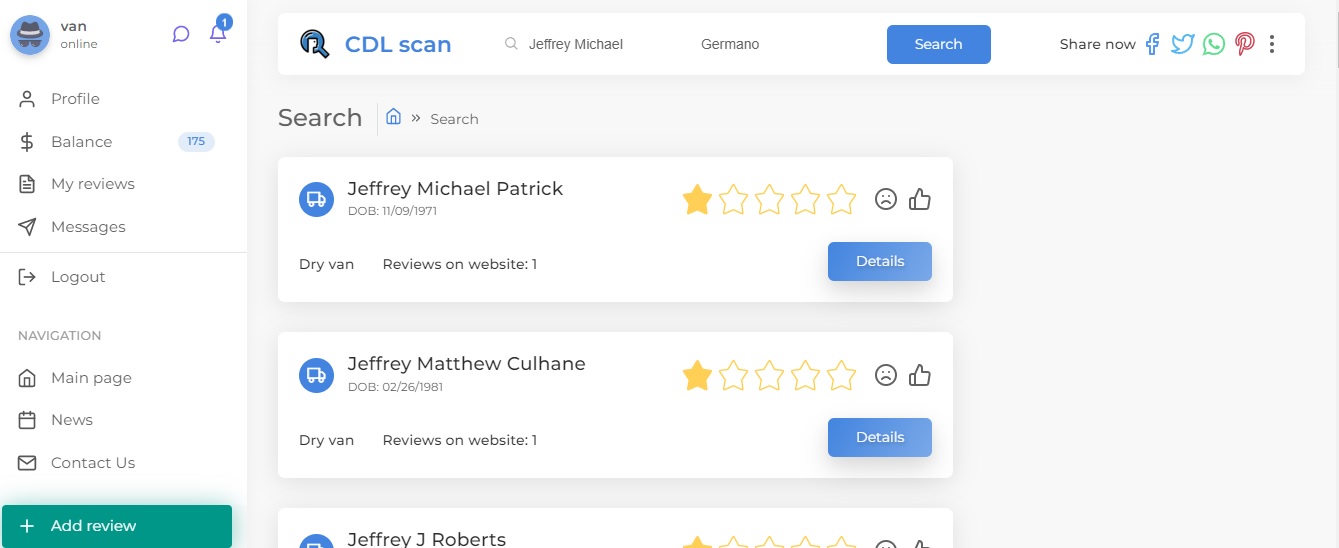The width and height of the screenshot is (1339, 548).
Task: Go to My reviews
Action: click(92, 184)
